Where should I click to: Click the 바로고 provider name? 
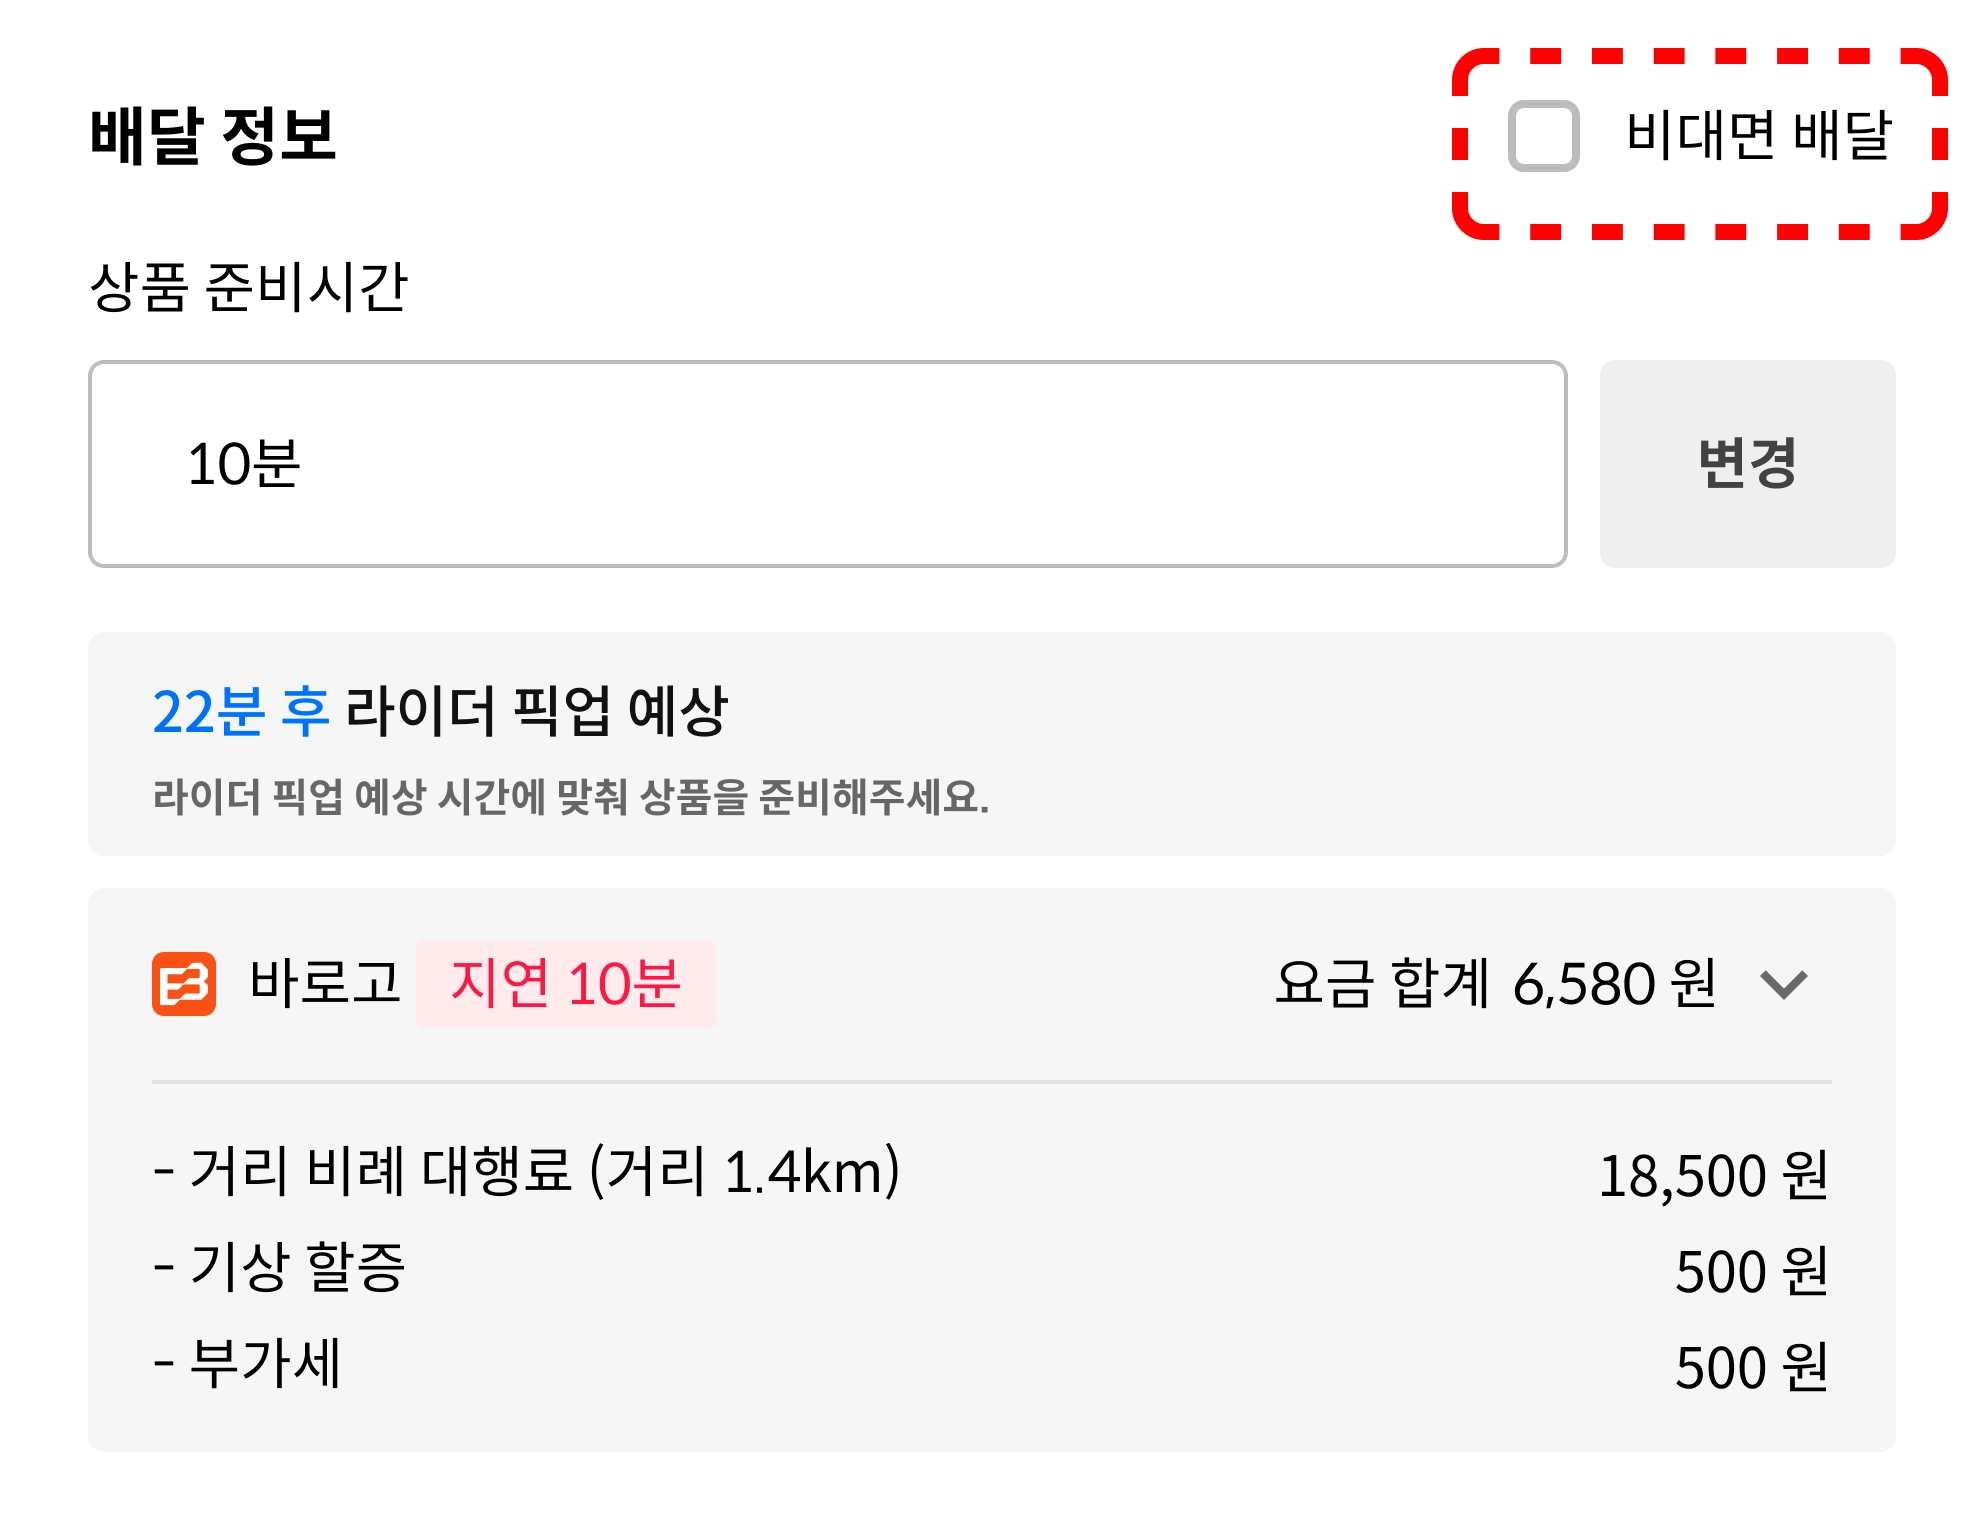(x=324, y=983)
